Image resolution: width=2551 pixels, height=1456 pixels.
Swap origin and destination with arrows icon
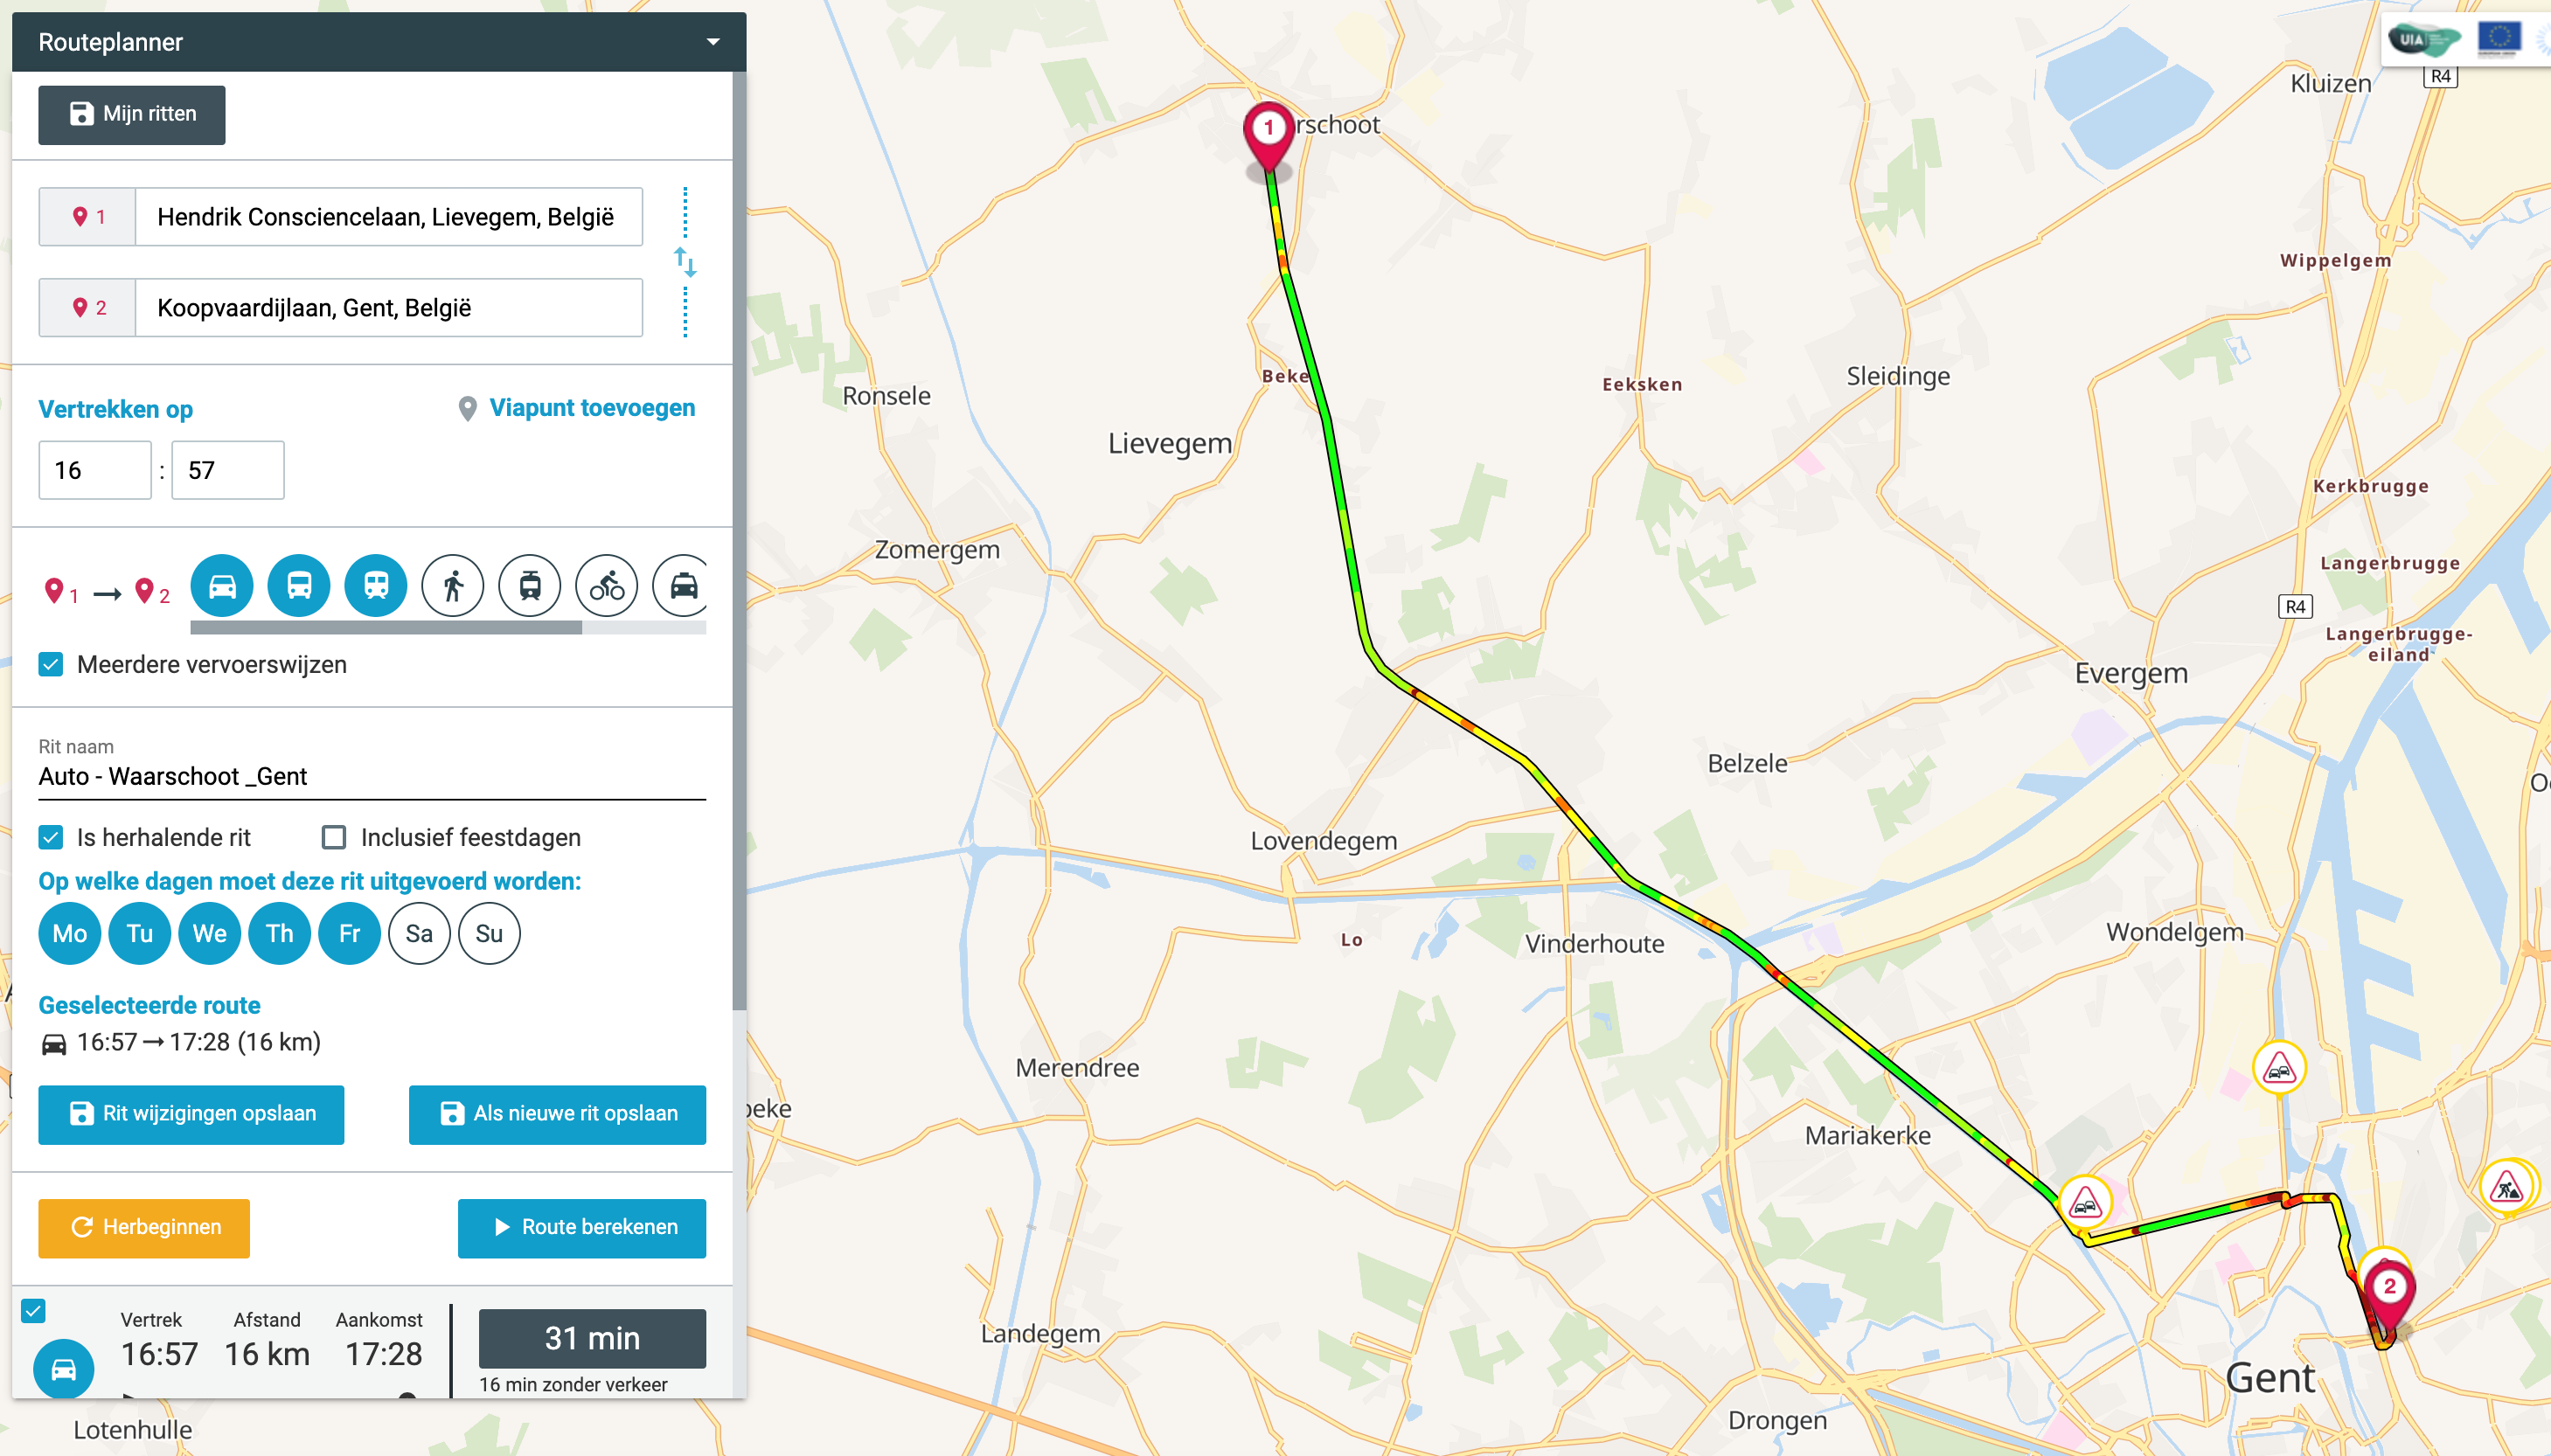tap(685, 262)
